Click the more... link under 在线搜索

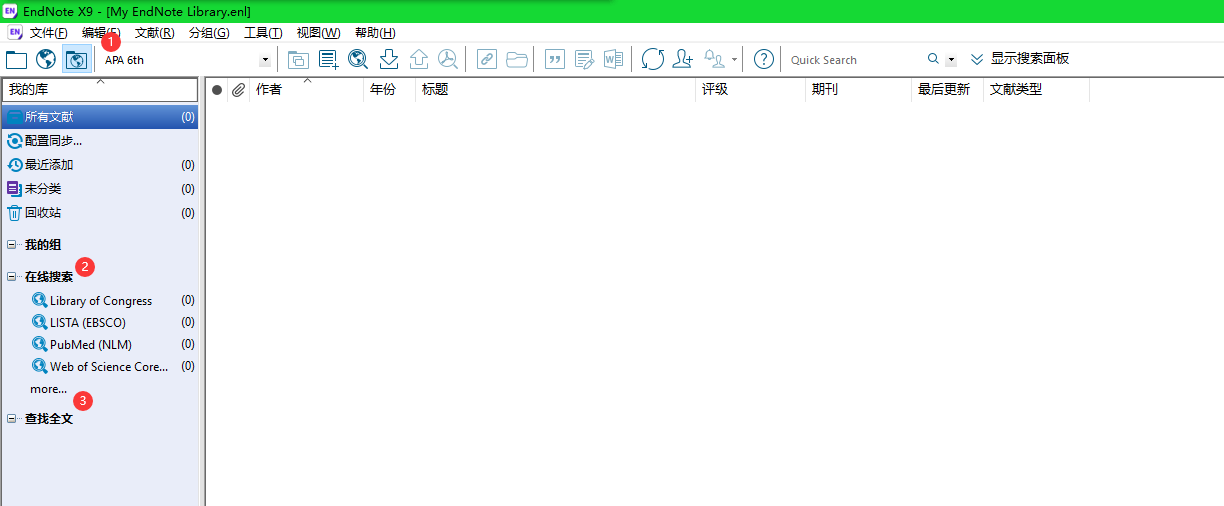tap(49, 389)
